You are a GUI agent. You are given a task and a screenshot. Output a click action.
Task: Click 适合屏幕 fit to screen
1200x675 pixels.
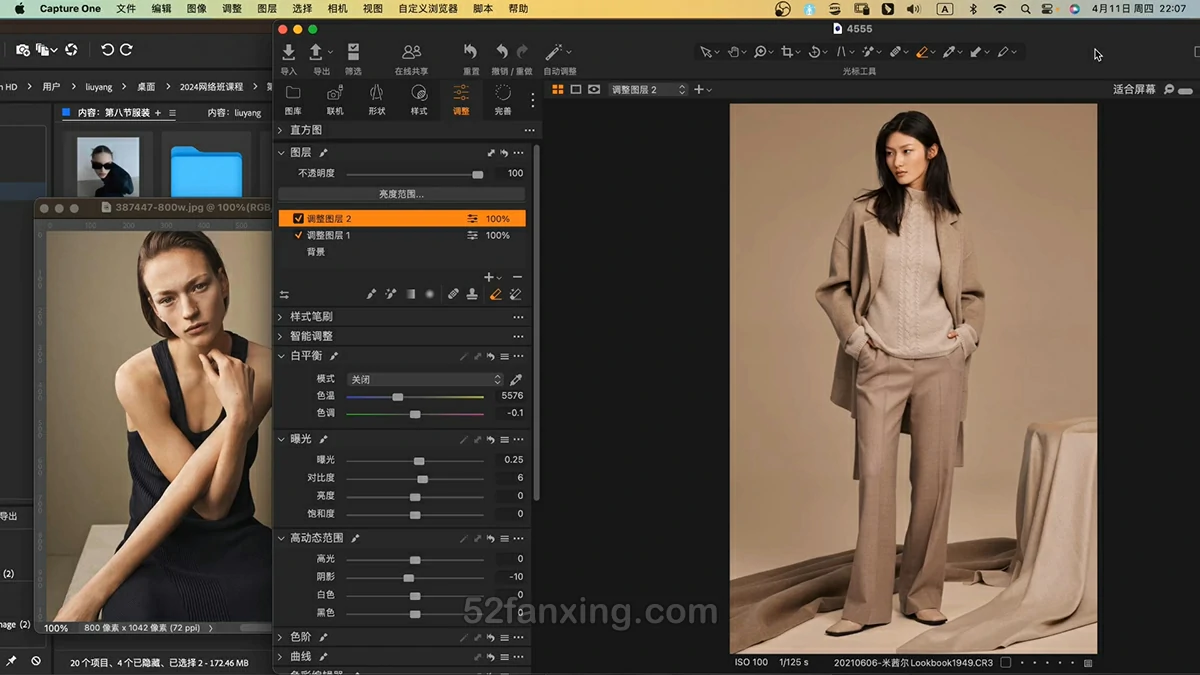click(x=1134, y=89)
